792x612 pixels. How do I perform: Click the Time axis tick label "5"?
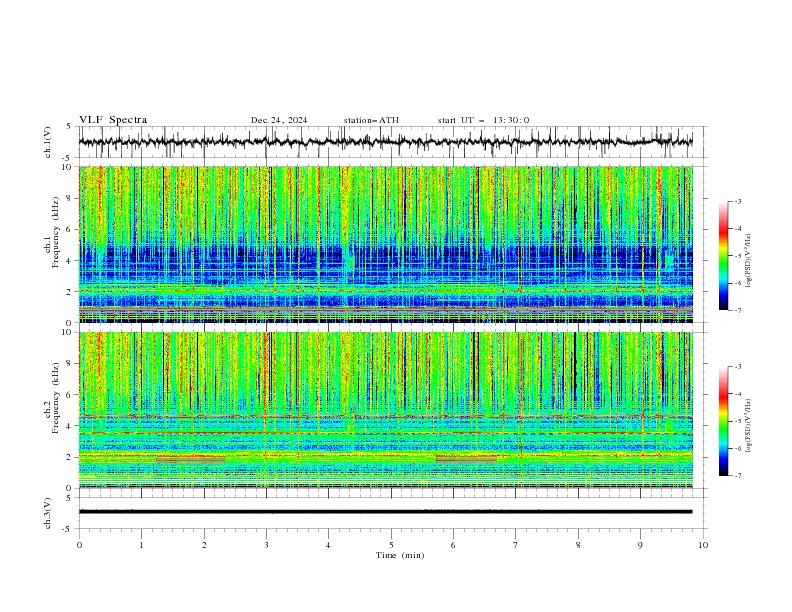(391, 545)
